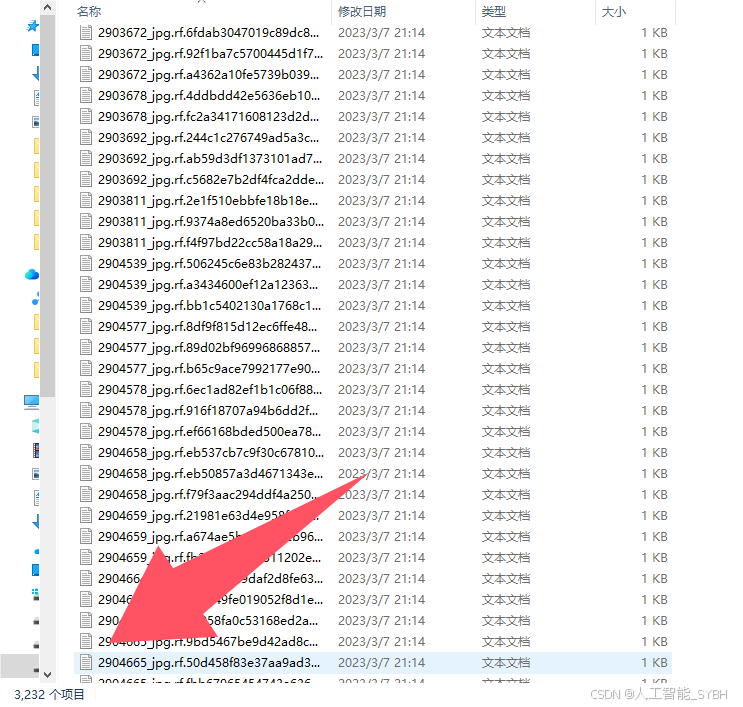Image resolution: width=743 pixels, height=707 pixels.
Task: Select file name 2904578_jpg.rf.916f18707a94b6dd2f...
Action: click(208, 411)
